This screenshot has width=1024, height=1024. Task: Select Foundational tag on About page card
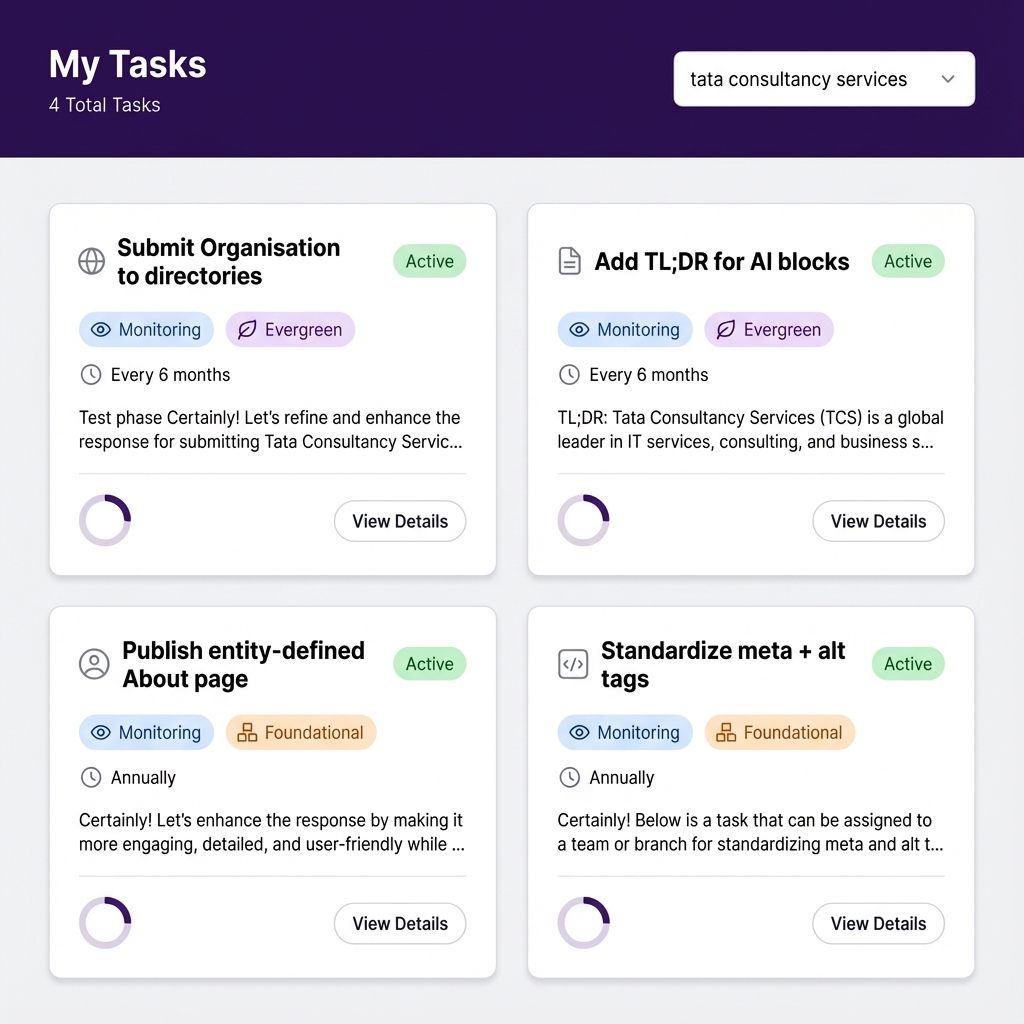(301, 733)
